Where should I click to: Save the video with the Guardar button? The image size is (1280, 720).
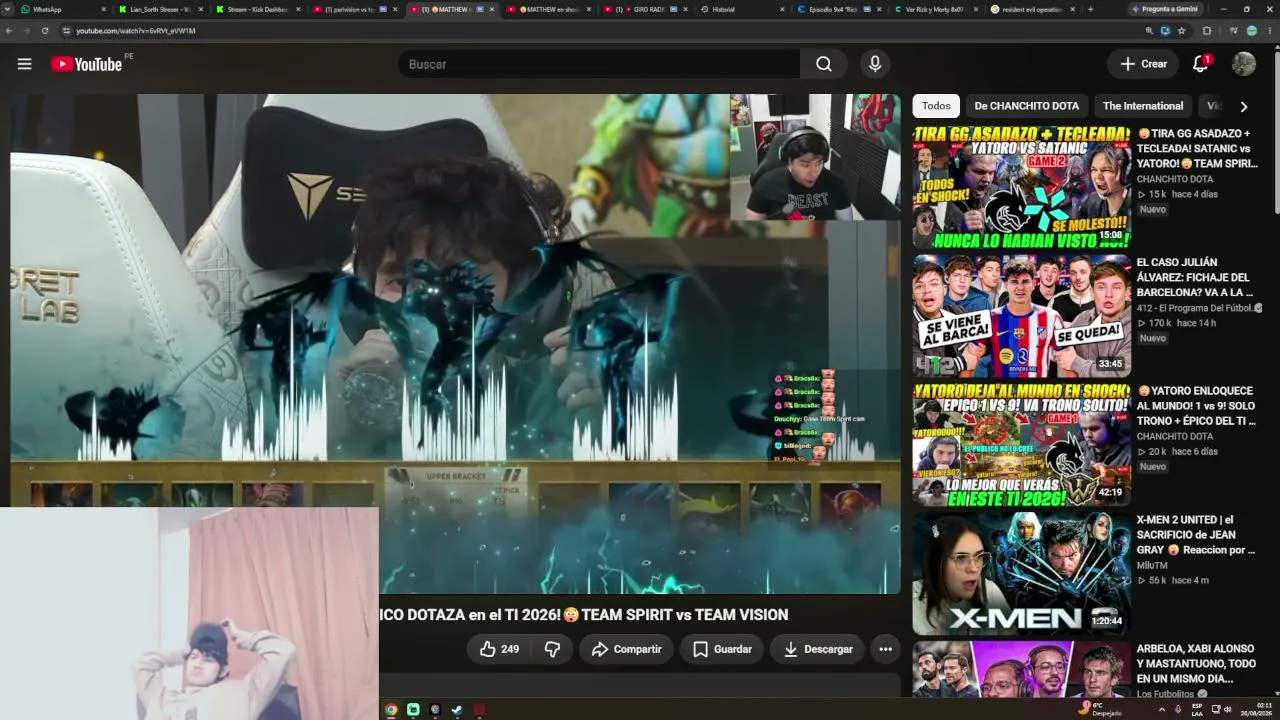pyautogui.click(x=722, y=649)
